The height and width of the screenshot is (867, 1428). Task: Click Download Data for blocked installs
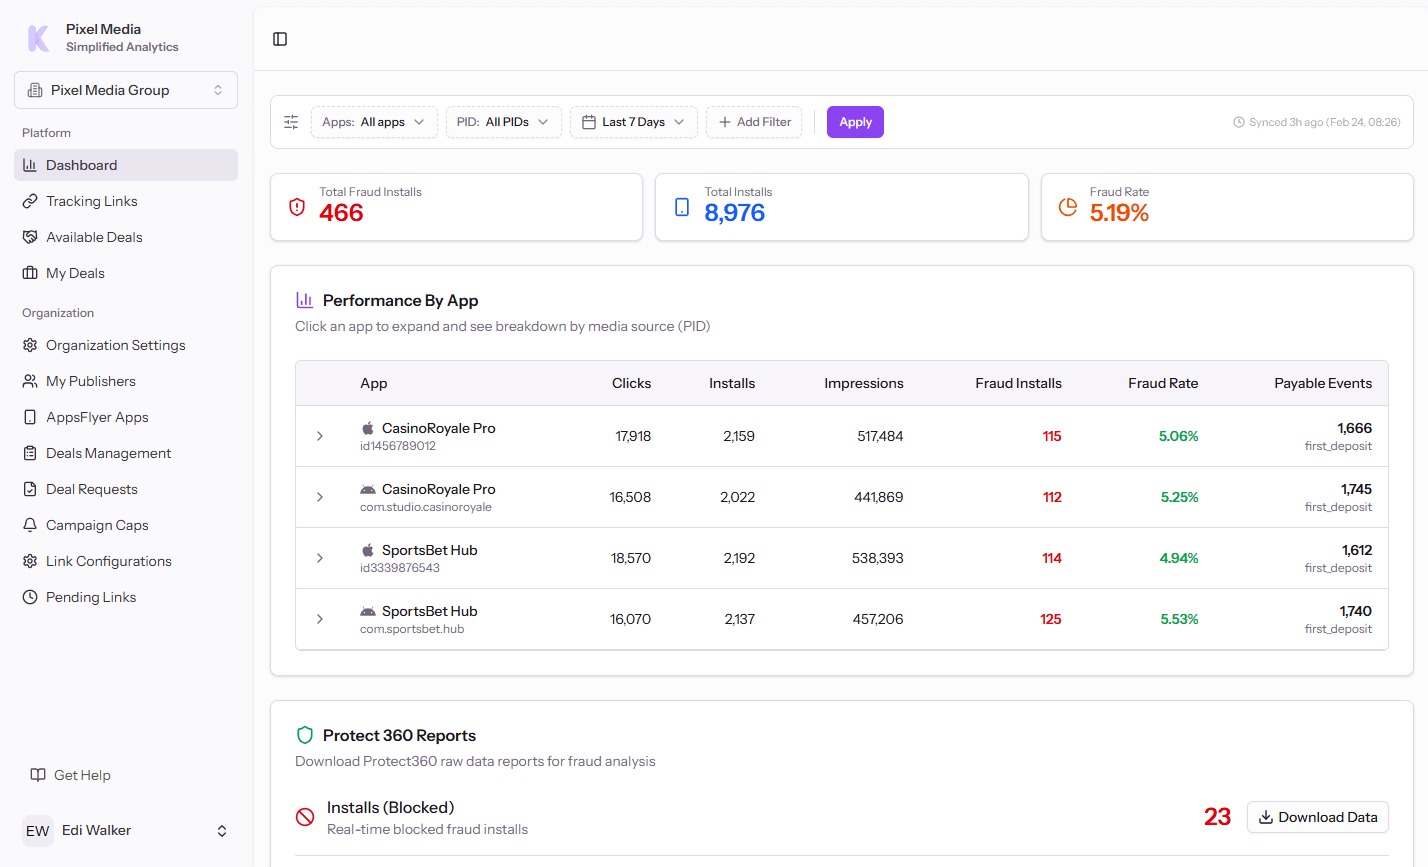[1317, 817]
